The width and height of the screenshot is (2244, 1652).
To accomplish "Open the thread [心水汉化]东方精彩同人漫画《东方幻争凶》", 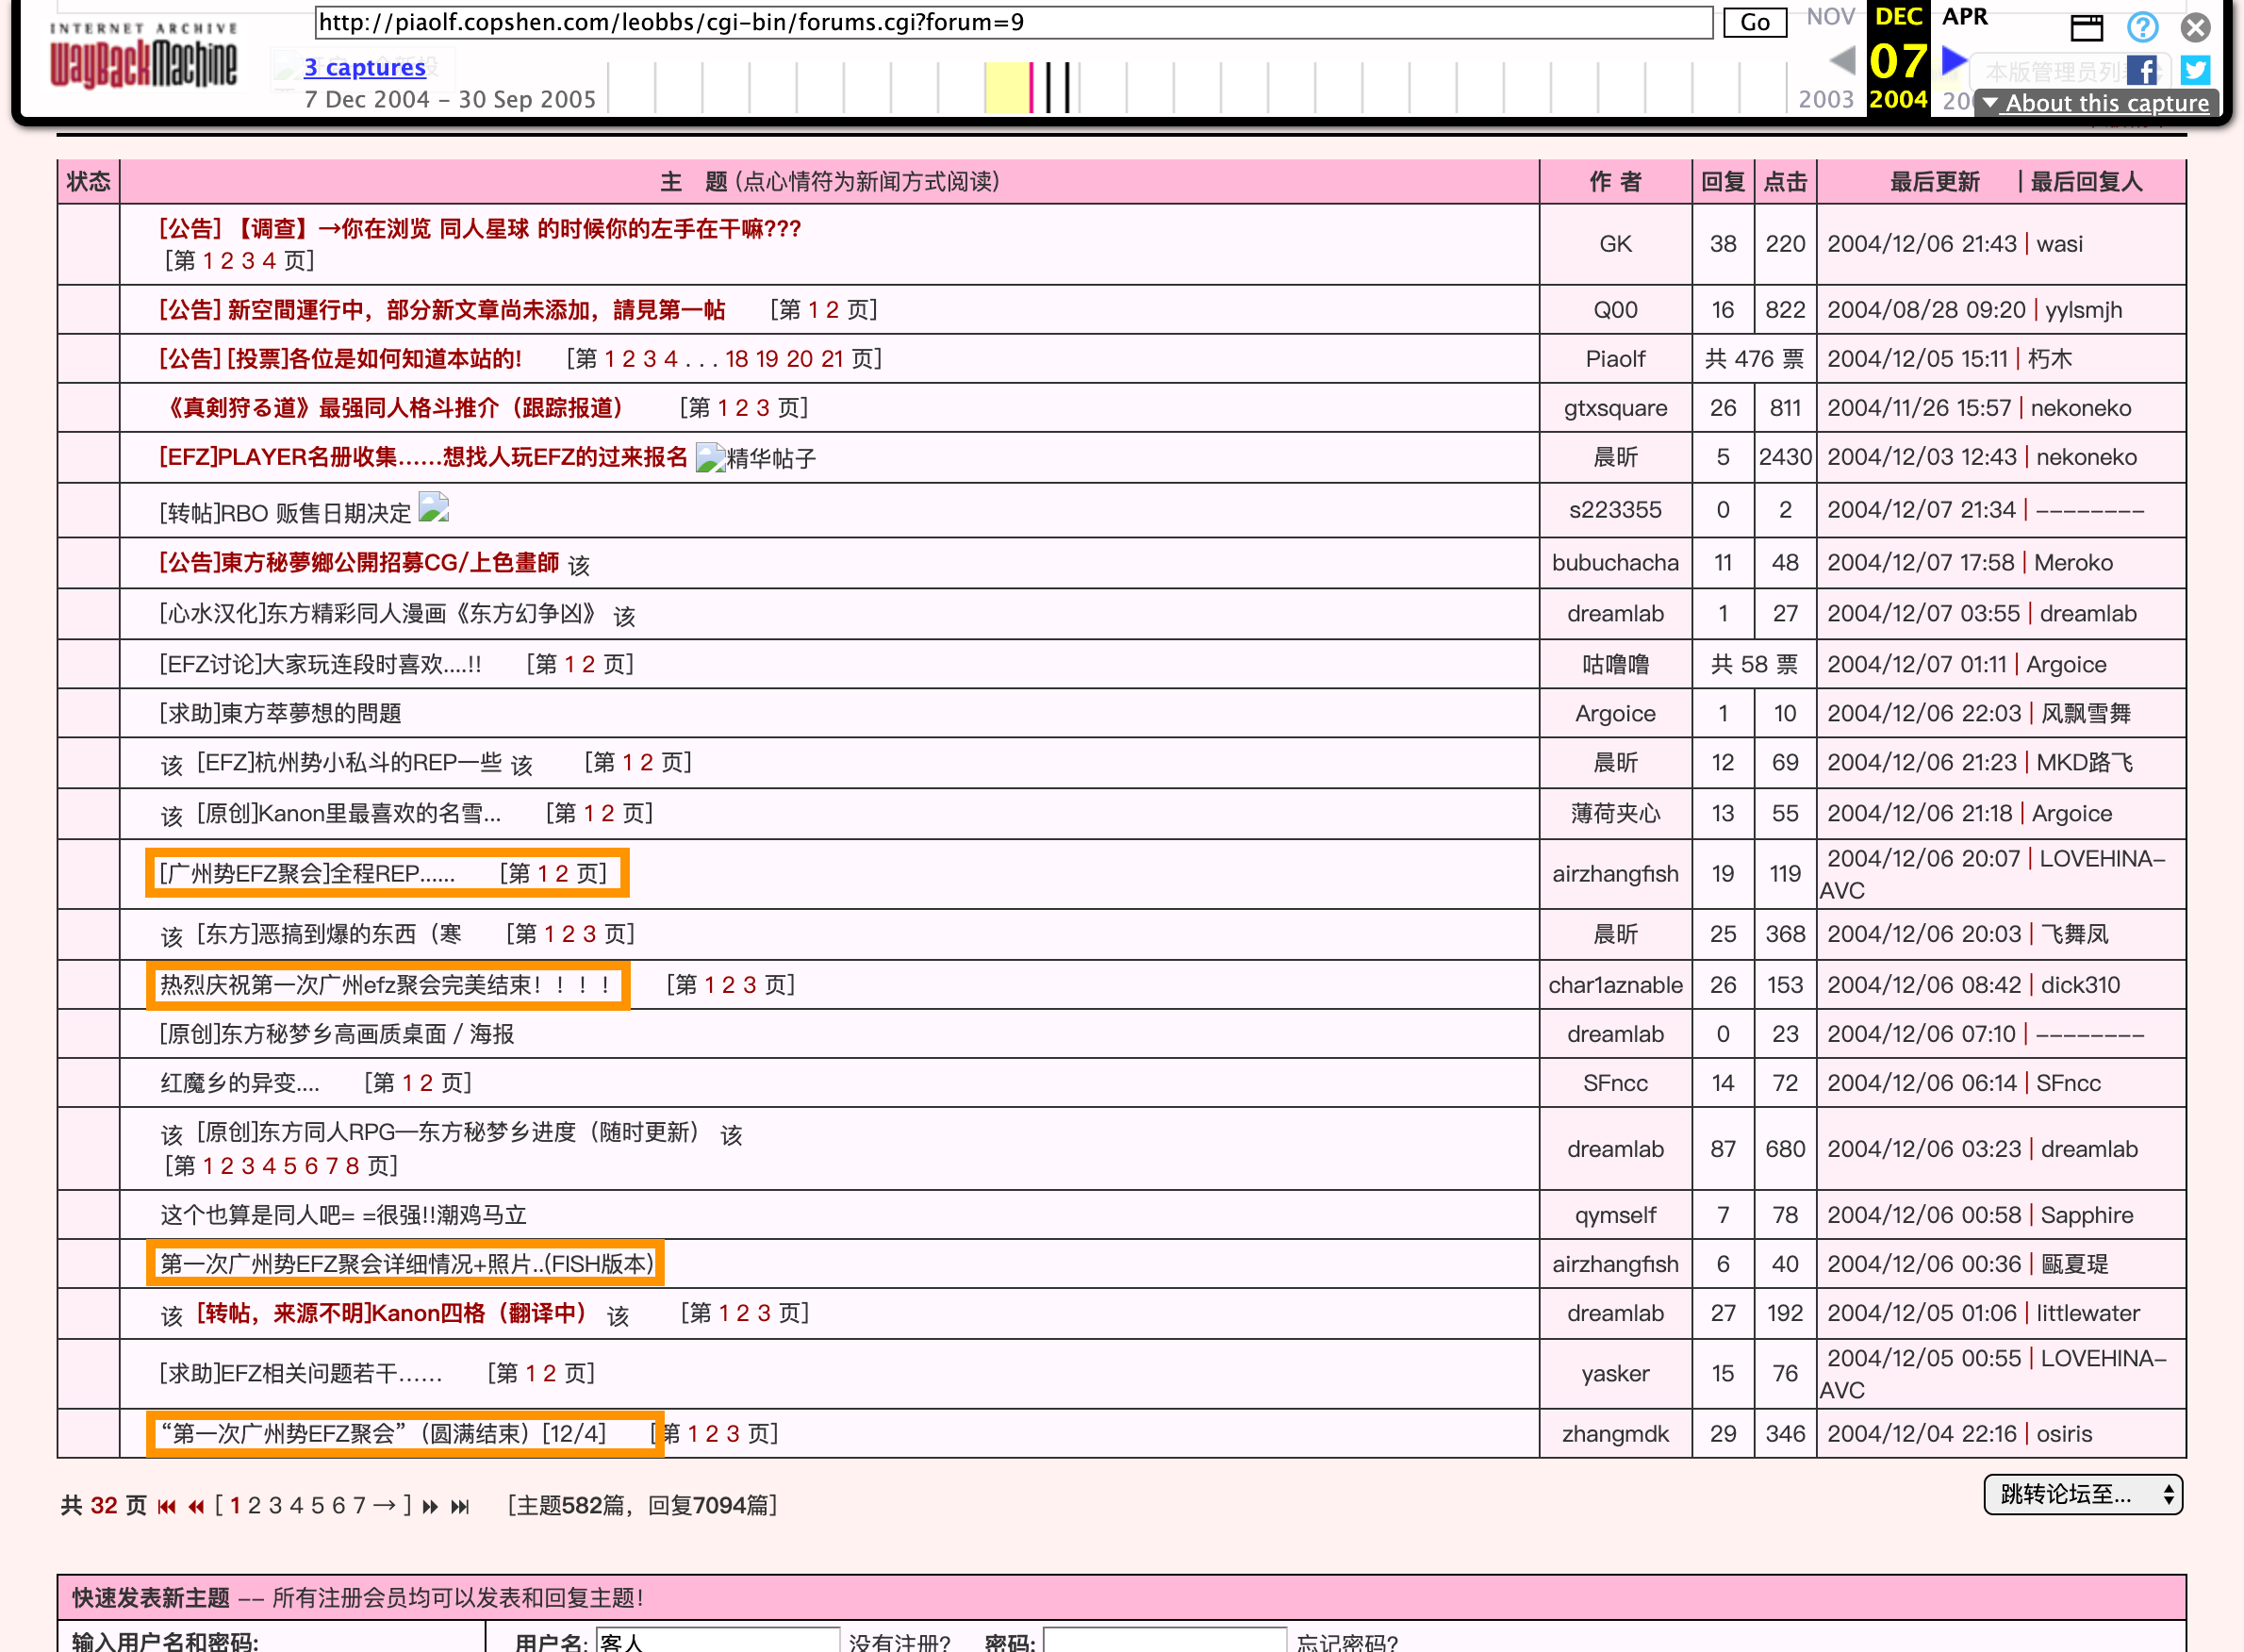I will (x=383, y=613).
